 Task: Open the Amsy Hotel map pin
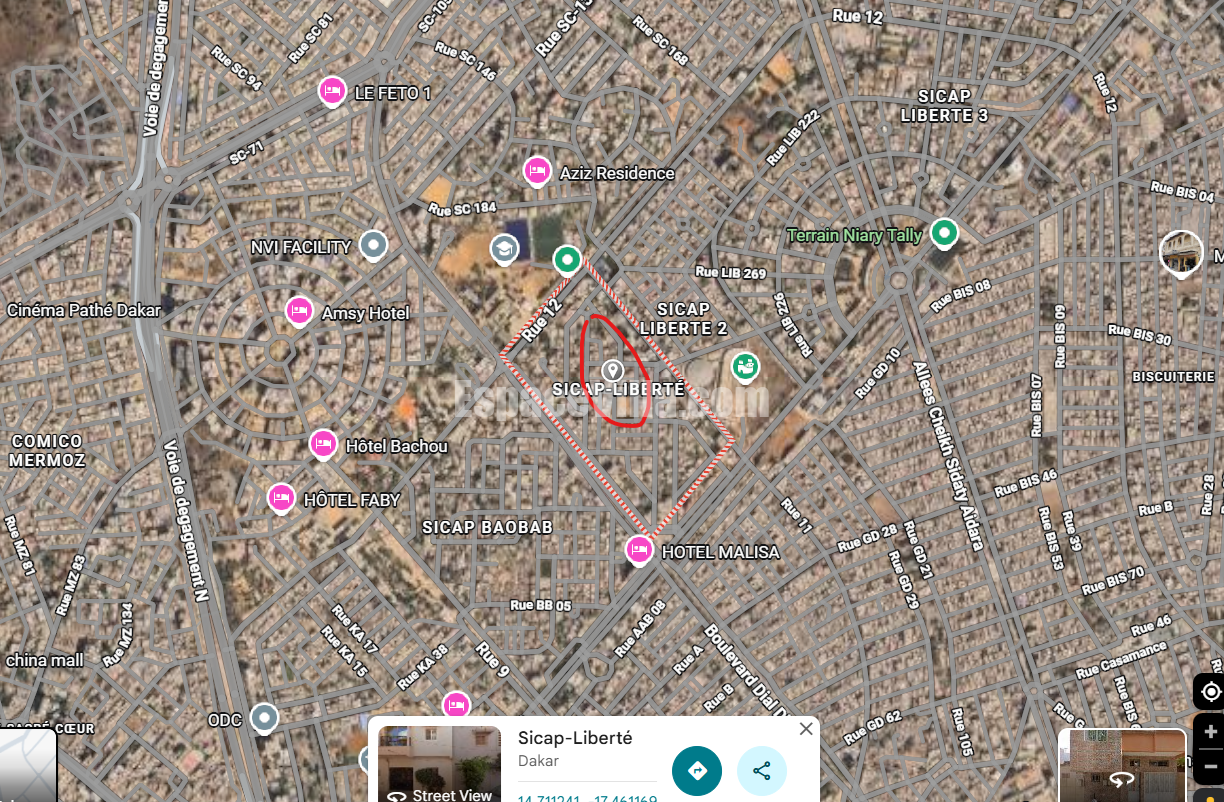(299, 311)
